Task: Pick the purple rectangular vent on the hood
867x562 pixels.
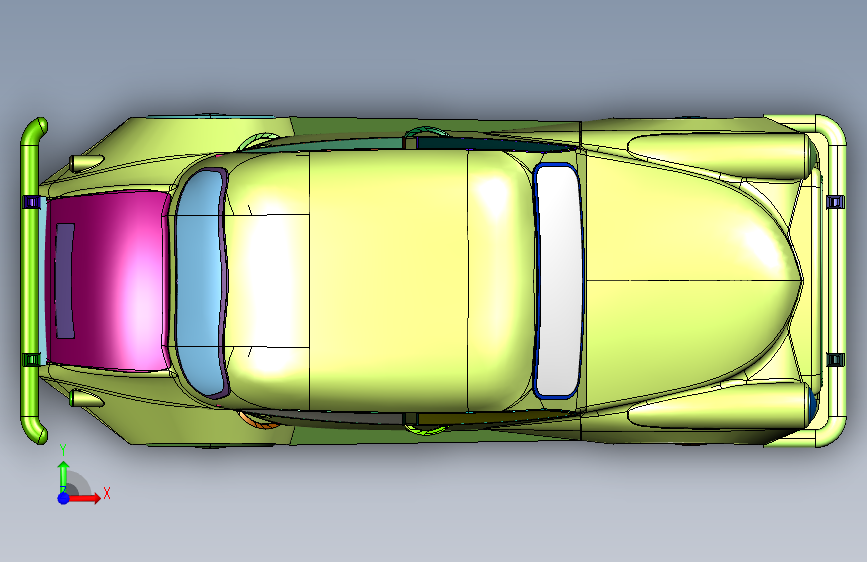Action: 65,281
